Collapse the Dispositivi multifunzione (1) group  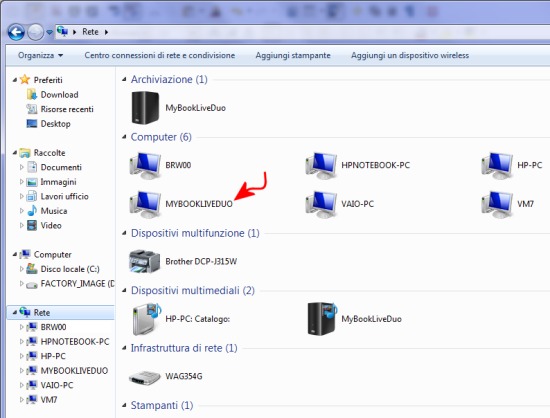pyautogui.click(x=124, y=233)
